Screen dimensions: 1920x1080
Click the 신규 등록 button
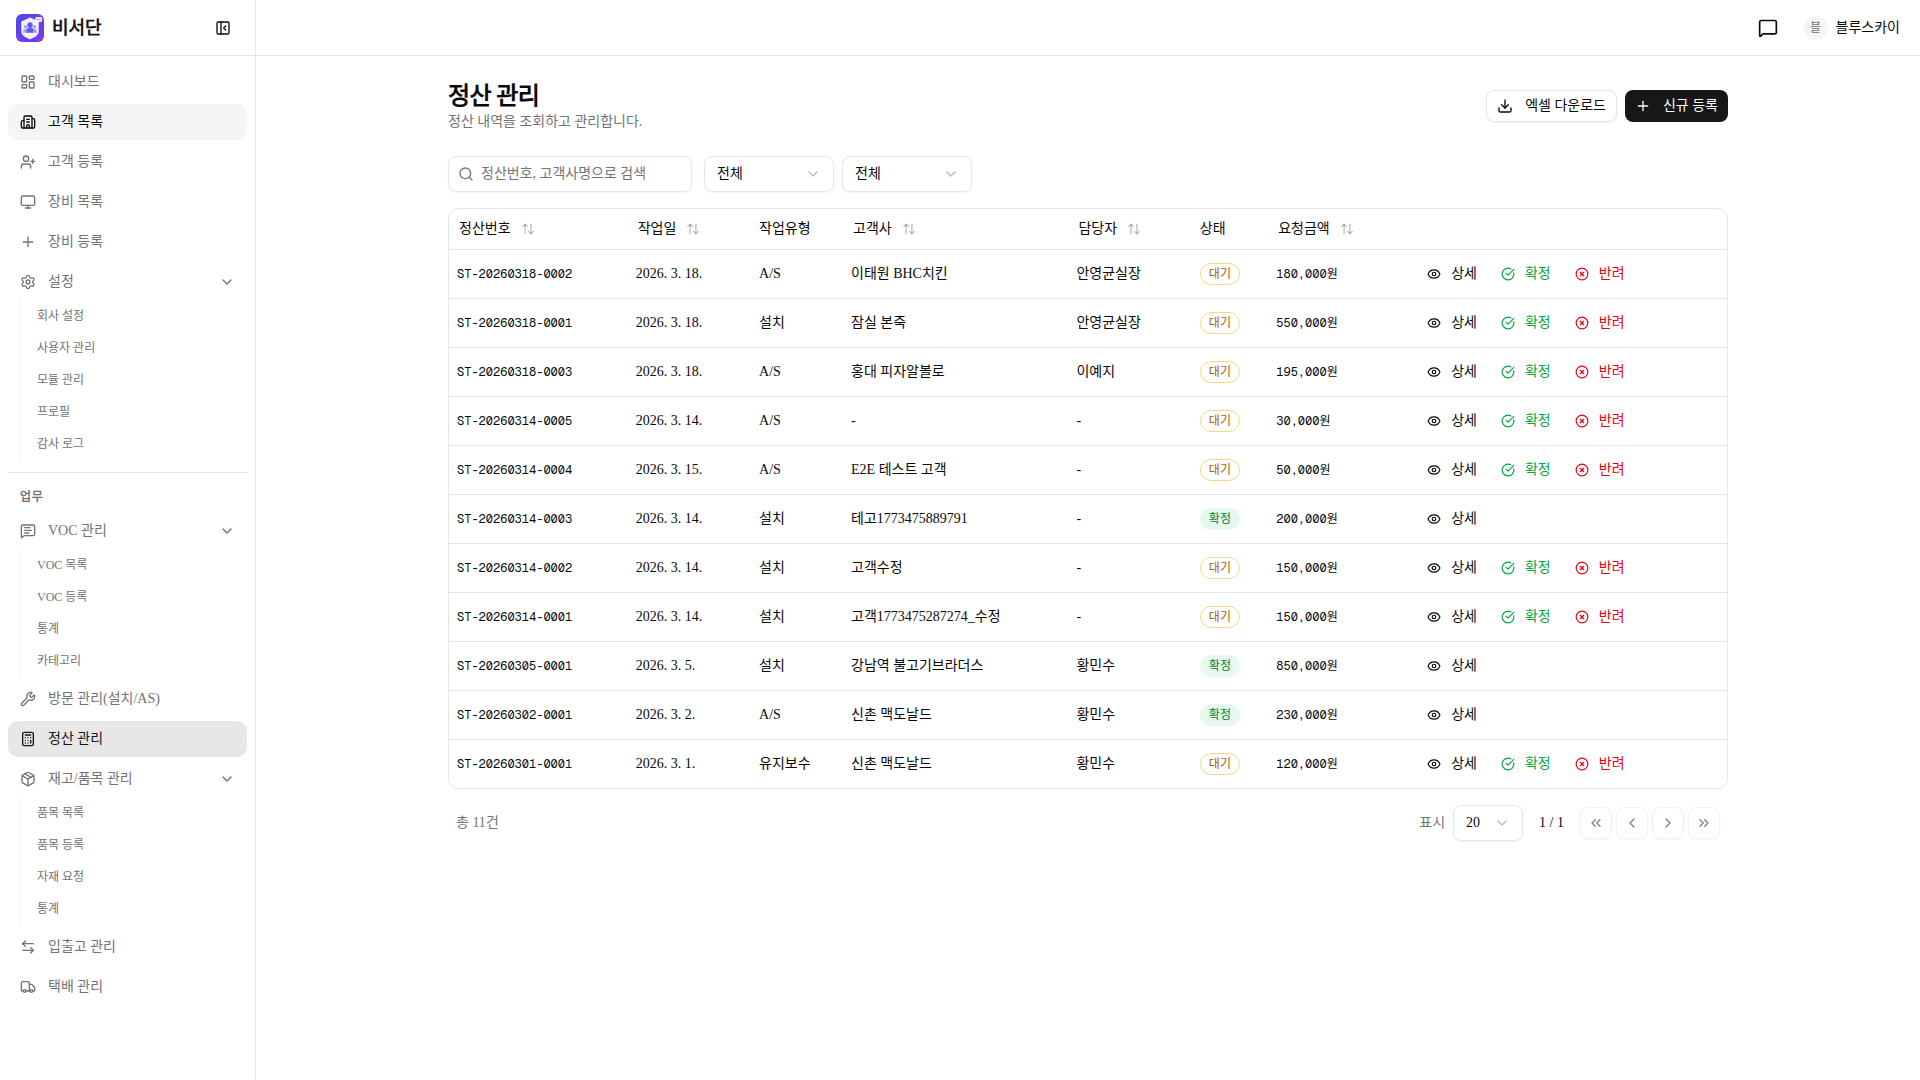(1676, 106)
